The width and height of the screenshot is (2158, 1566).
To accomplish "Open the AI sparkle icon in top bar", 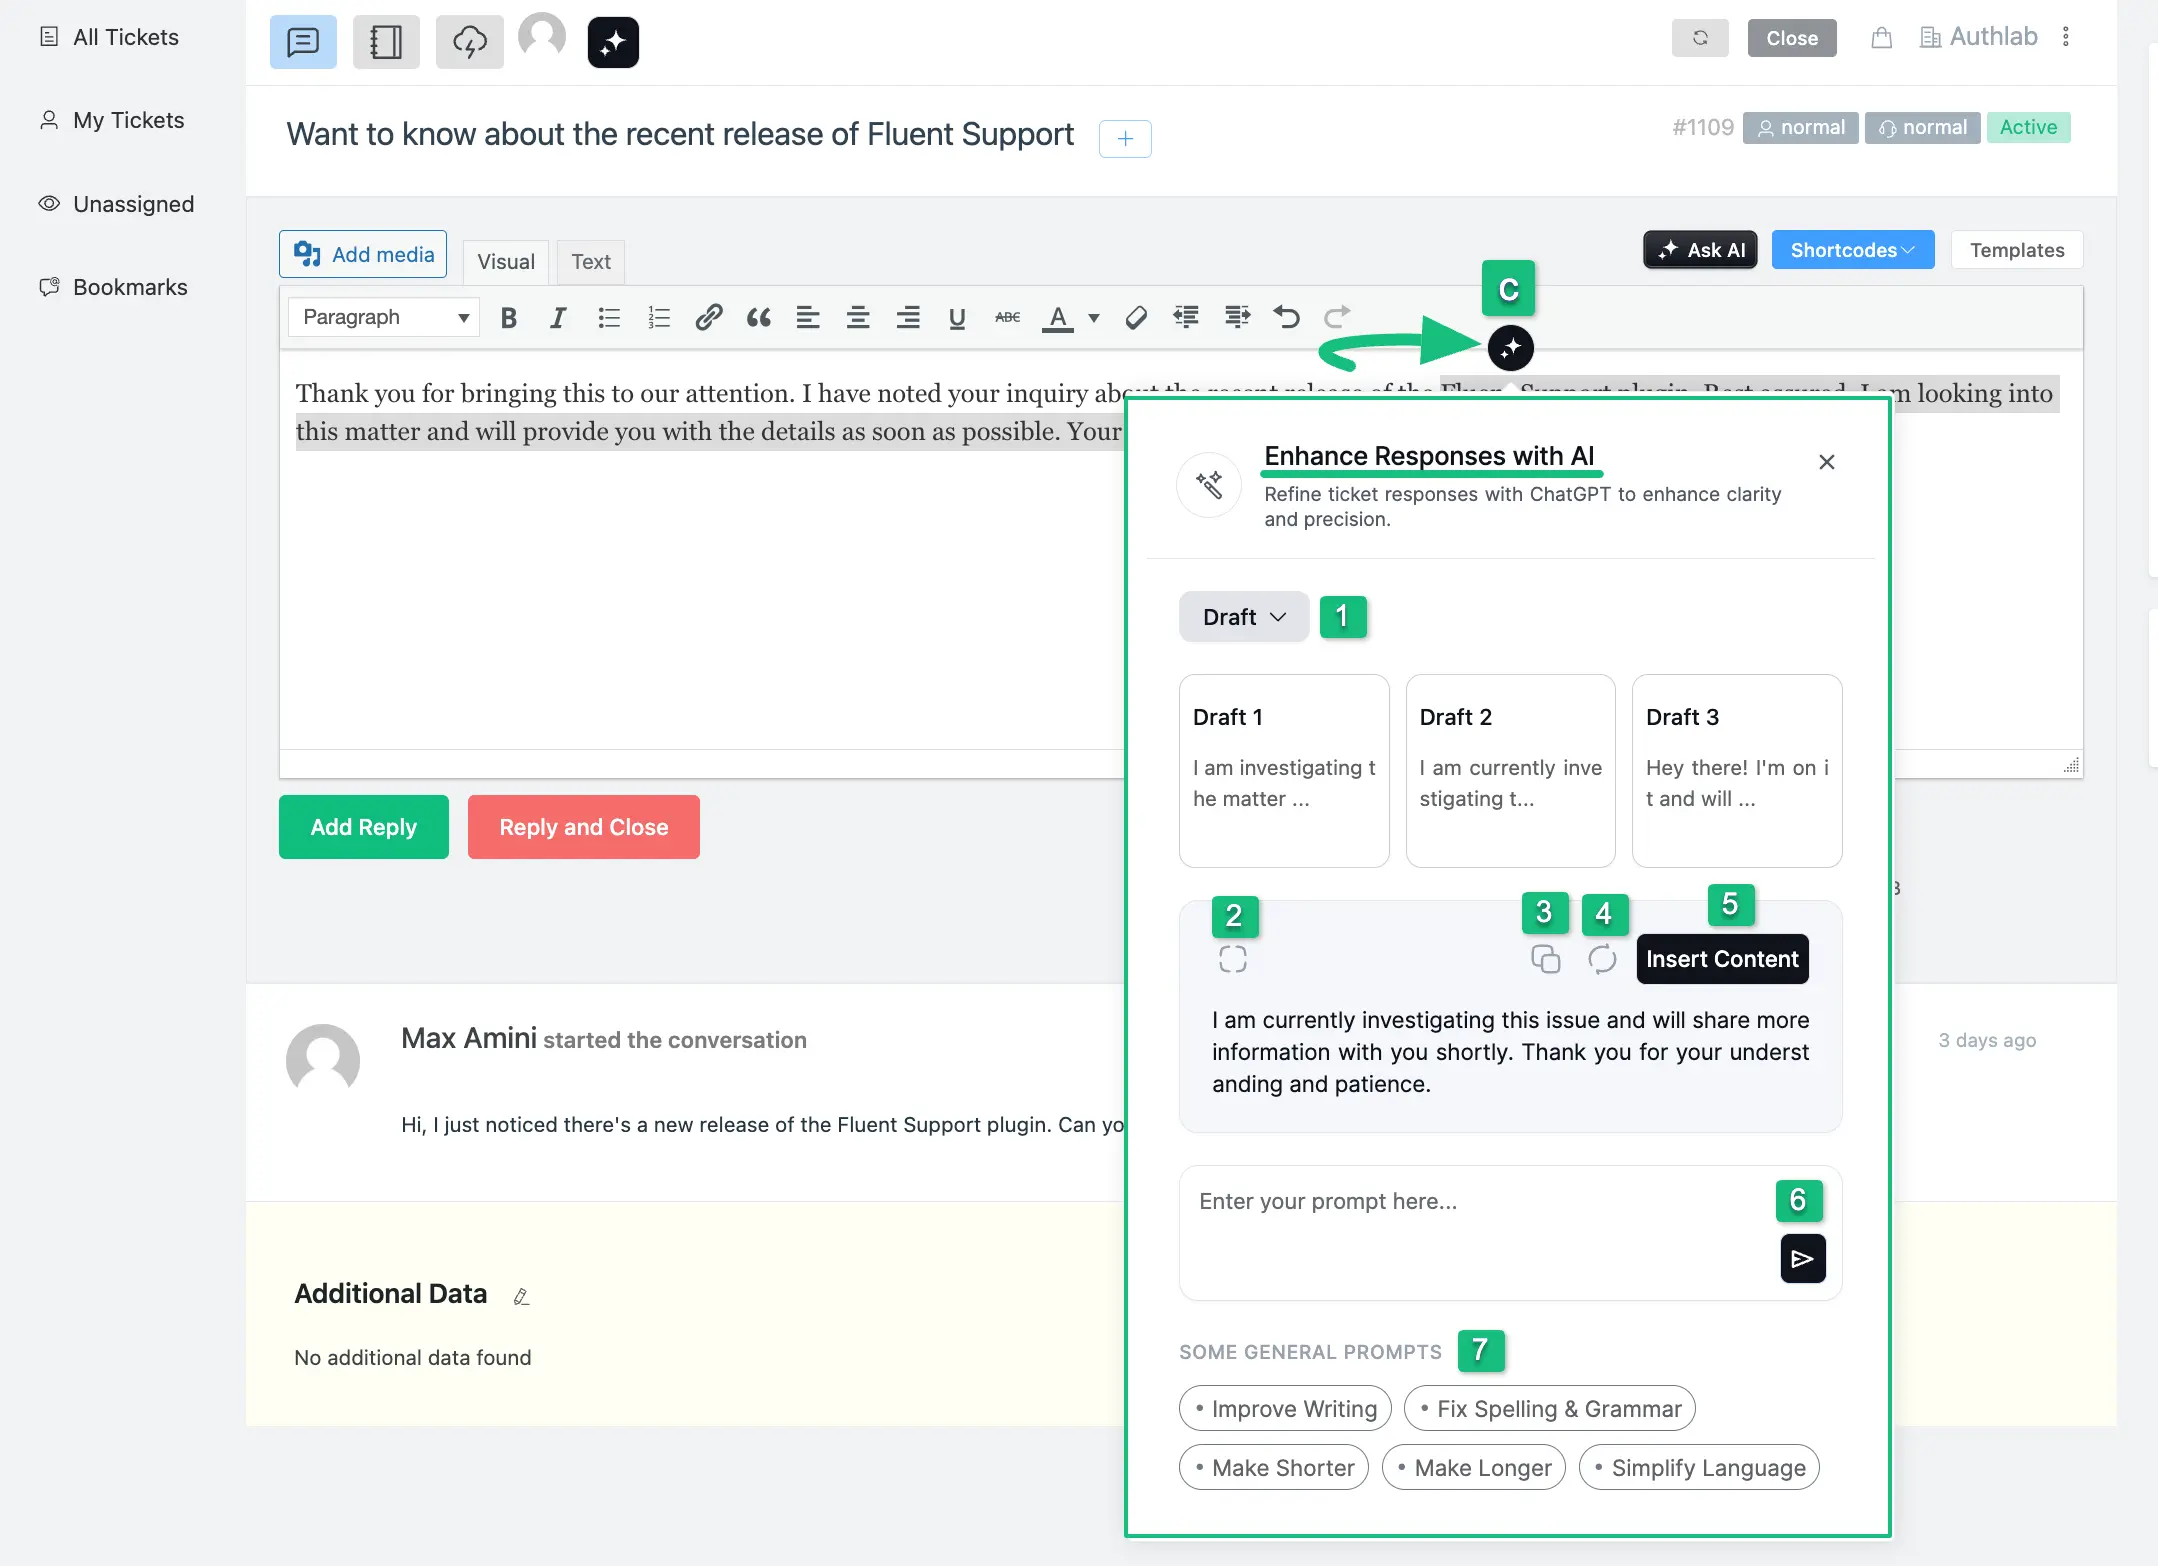I will tap(613, 42).
